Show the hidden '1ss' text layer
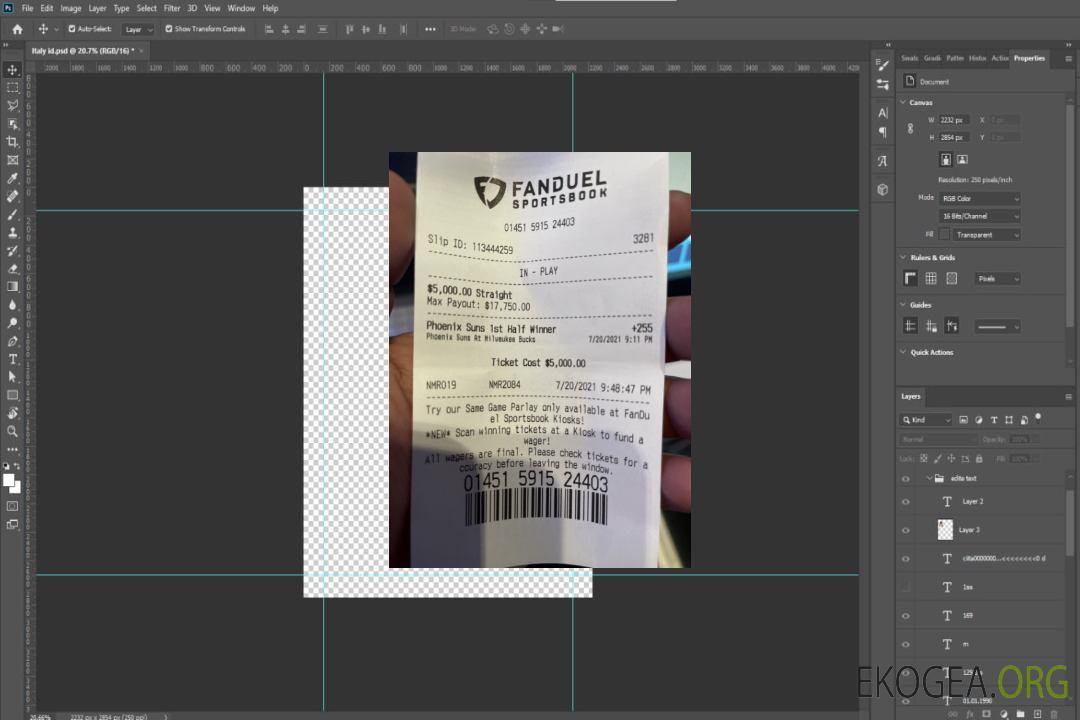This screenshot has height=720, width=1080. click(906, 587)
